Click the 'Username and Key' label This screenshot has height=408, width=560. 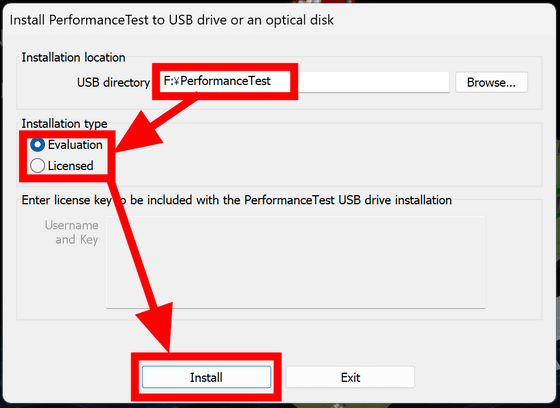(x=71, y=232)
